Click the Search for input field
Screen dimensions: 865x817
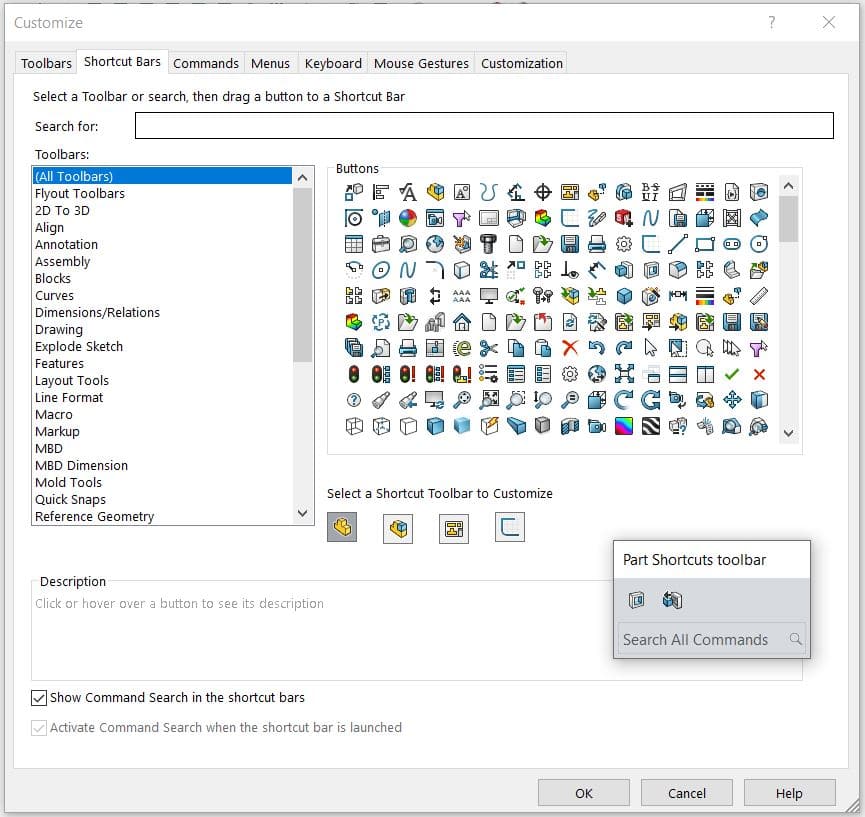click(484, 126)
